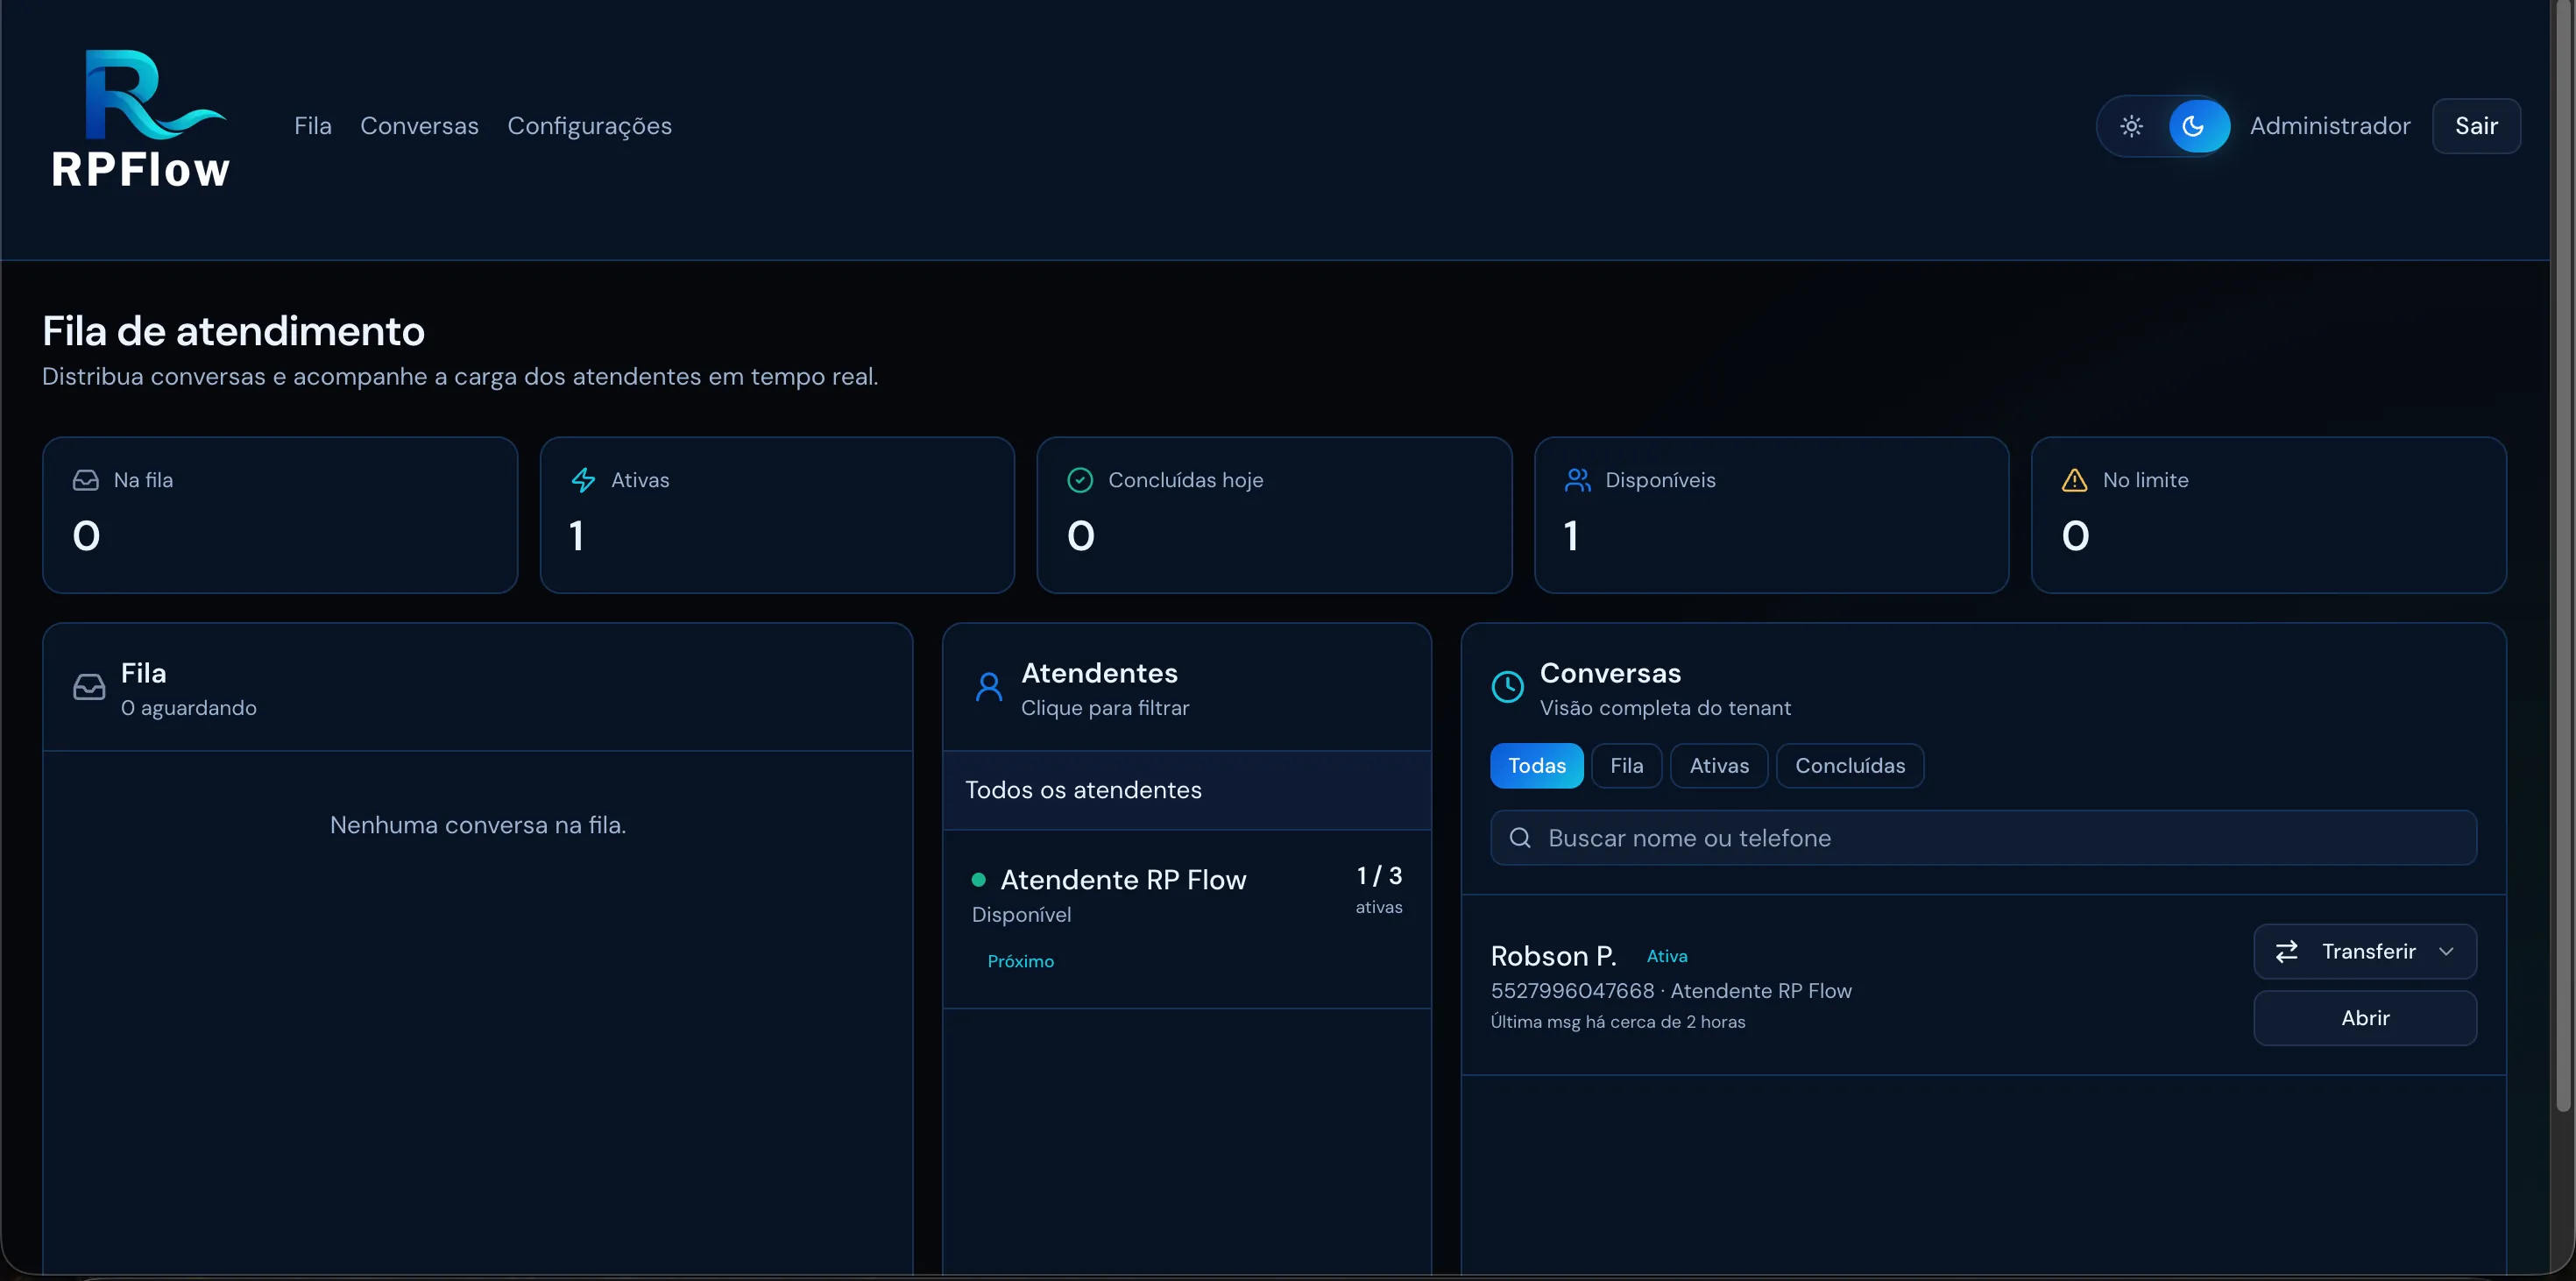
Task: Click the 1 / 3 ativas count
Action: pyautogui.click(x=1378, y=889)
